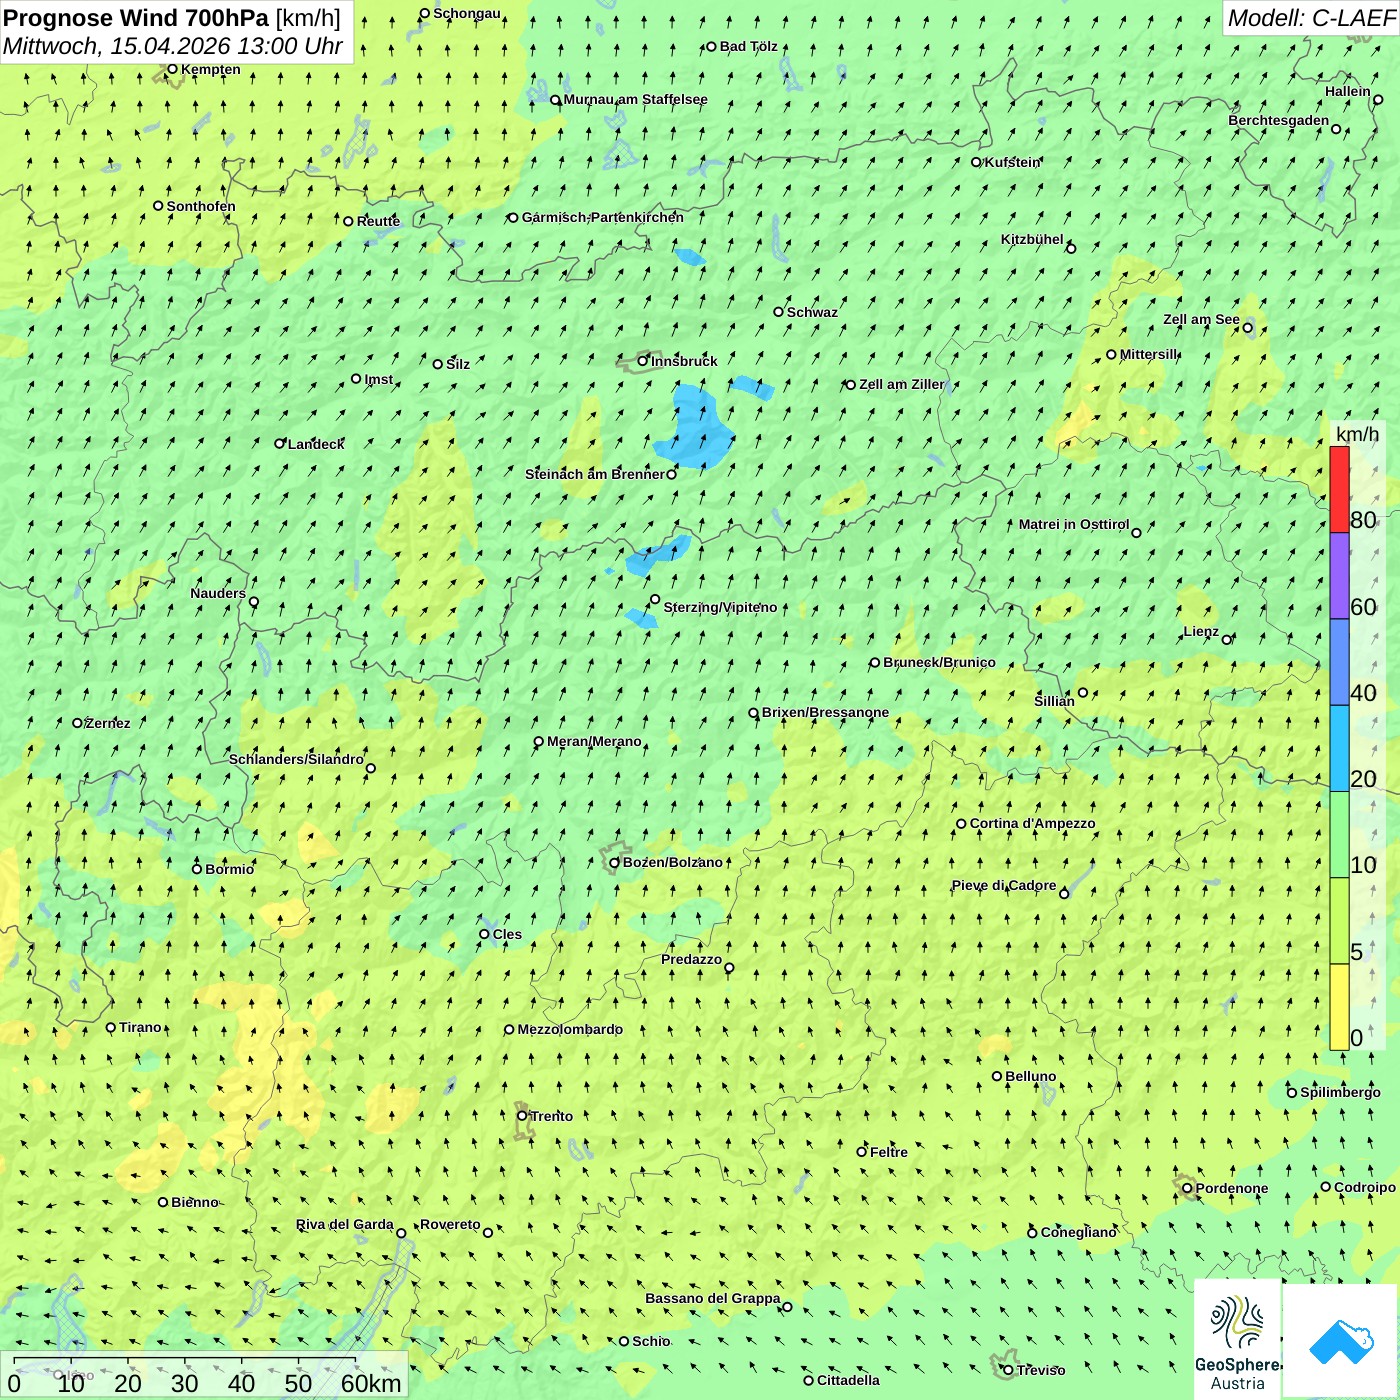Click the Sonthofen city marker
This screenshot has height=1400, width=1400.
point(158,206)
